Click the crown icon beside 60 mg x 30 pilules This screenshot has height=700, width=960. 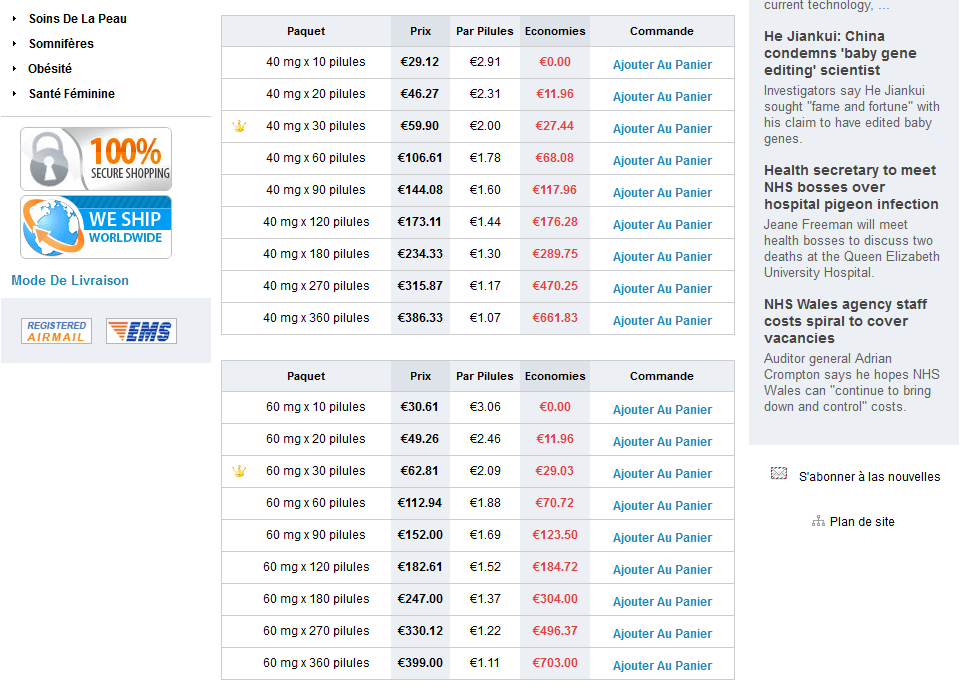pyautogui.click(x=239, y=471)
